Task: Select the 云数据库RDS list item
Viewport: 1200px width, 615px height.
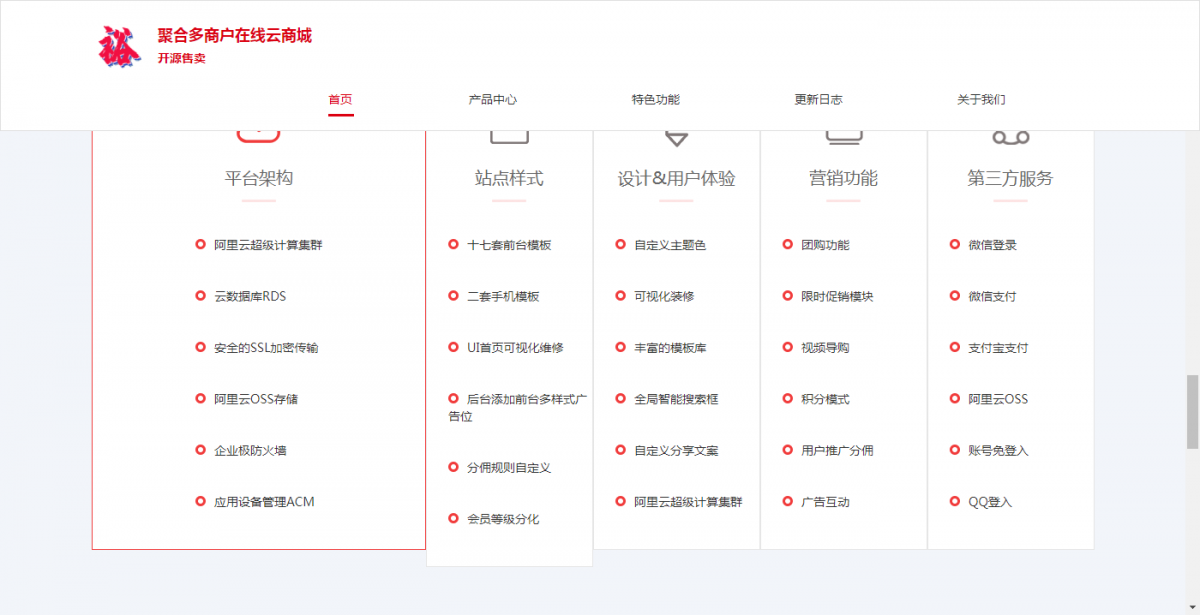Action: click(250, 296)
